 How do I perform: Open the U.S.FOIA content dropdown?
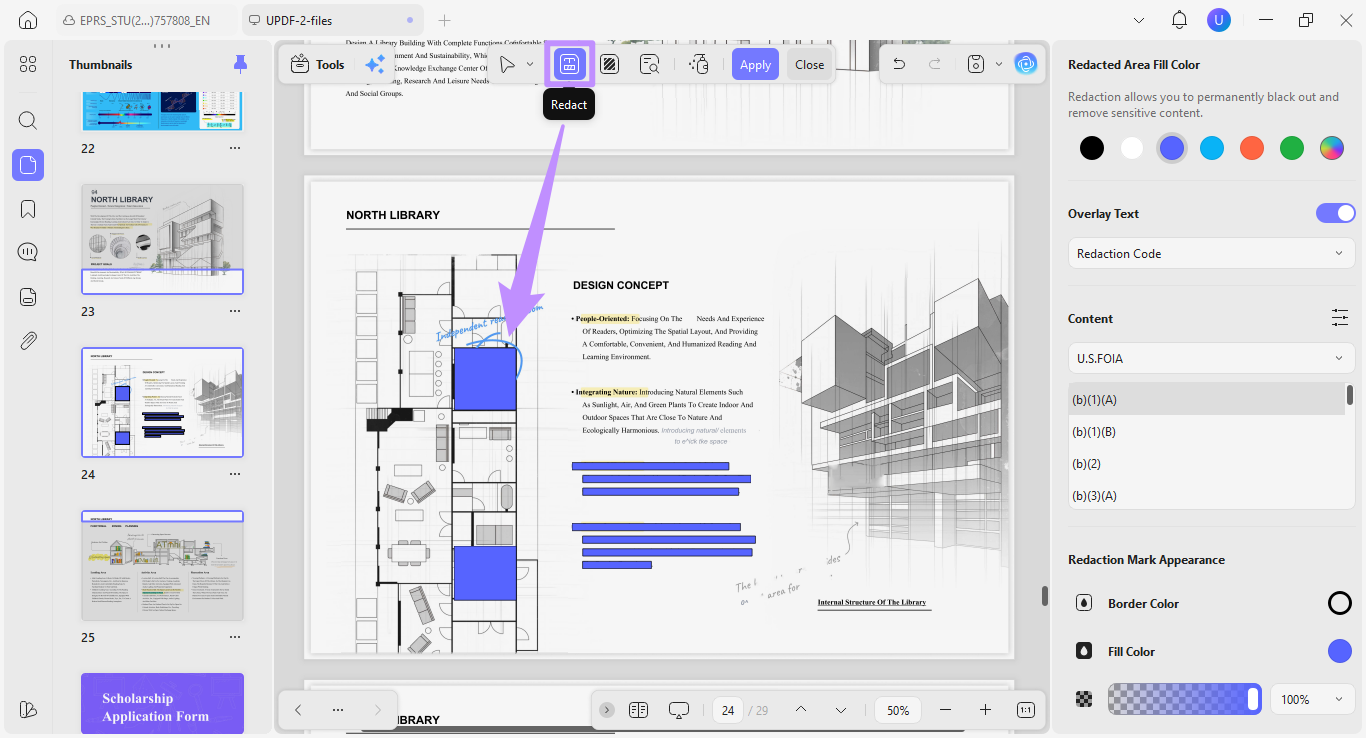[x=1211, y=358]
